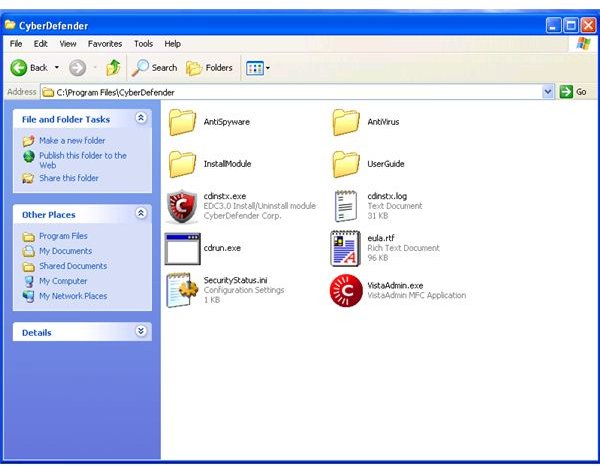The image size is (600, 466).
Task: Go to My Documents link
Action: 66,251
